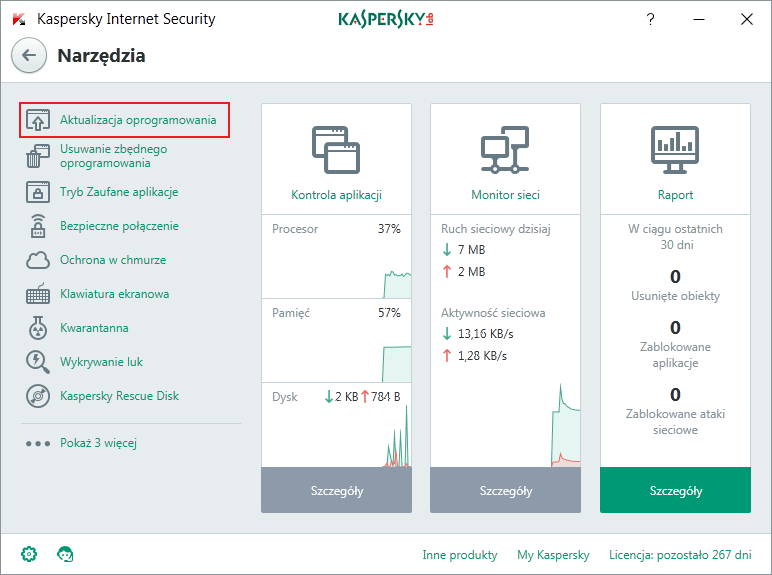Click the Kaspersky logo in the title bar
Image resolution: width=772 pixels, height=575 pixels.
point(386,19)
